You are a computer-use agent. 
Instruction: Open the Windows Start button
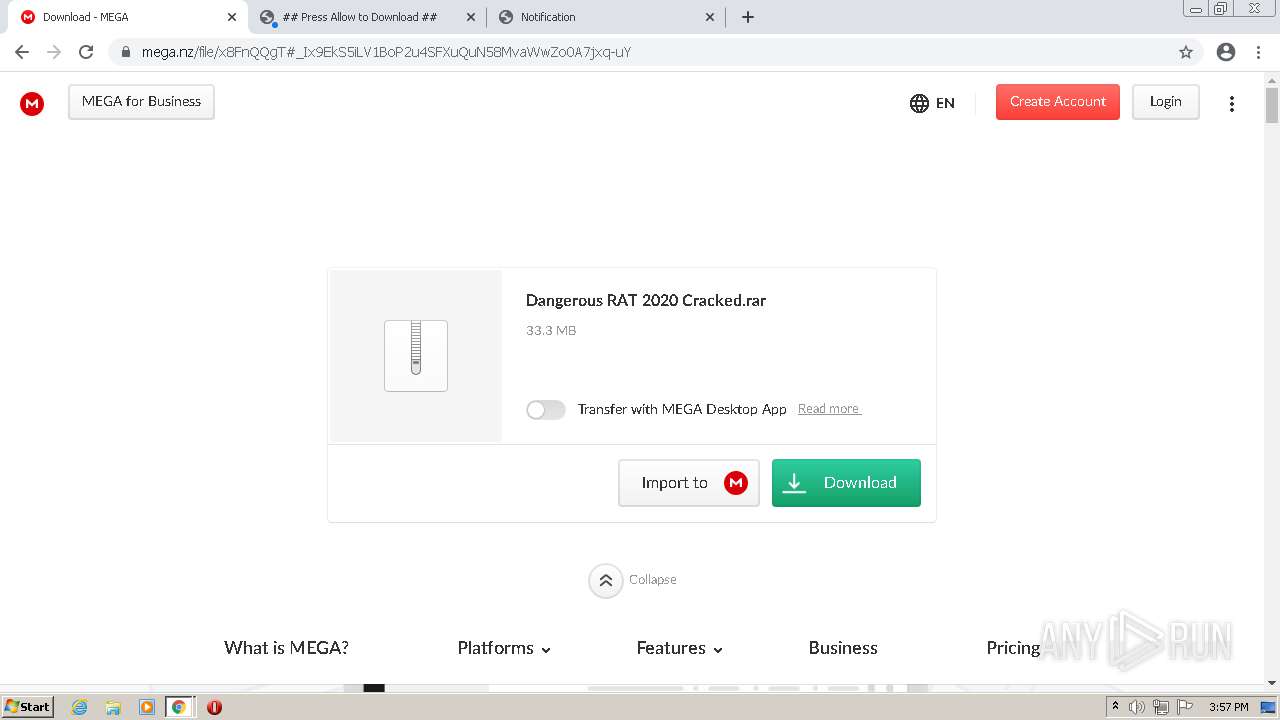[28, 707]
